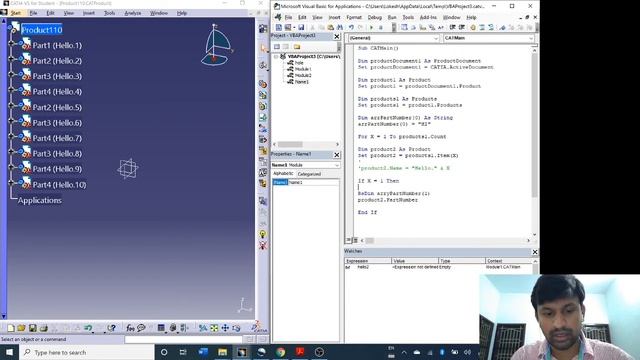Collapse the VBAProject3 tree node

point(276,56)
